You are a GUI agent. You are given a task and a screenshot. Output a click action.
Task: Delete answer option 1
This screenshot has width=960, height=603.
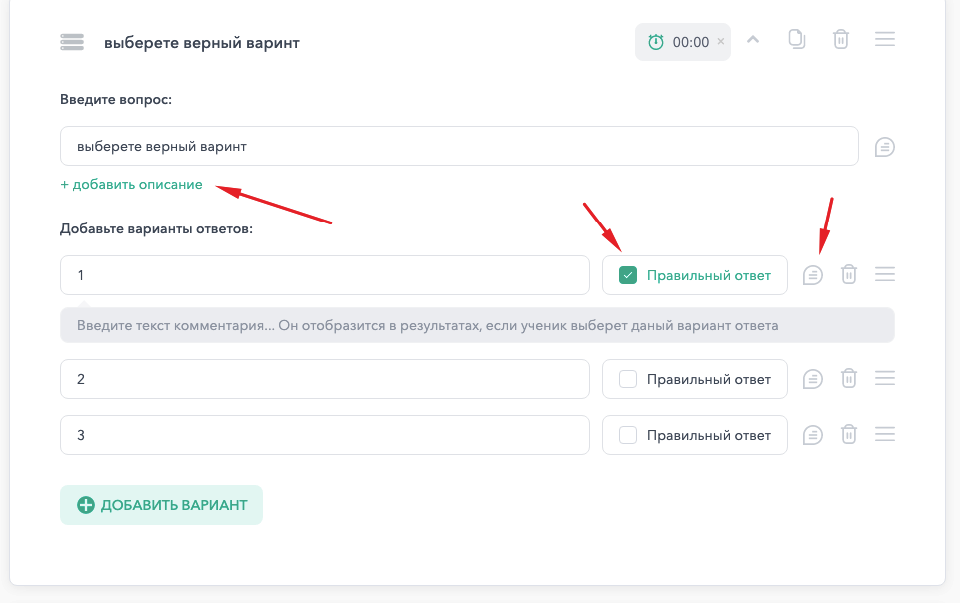coord(849,274)
